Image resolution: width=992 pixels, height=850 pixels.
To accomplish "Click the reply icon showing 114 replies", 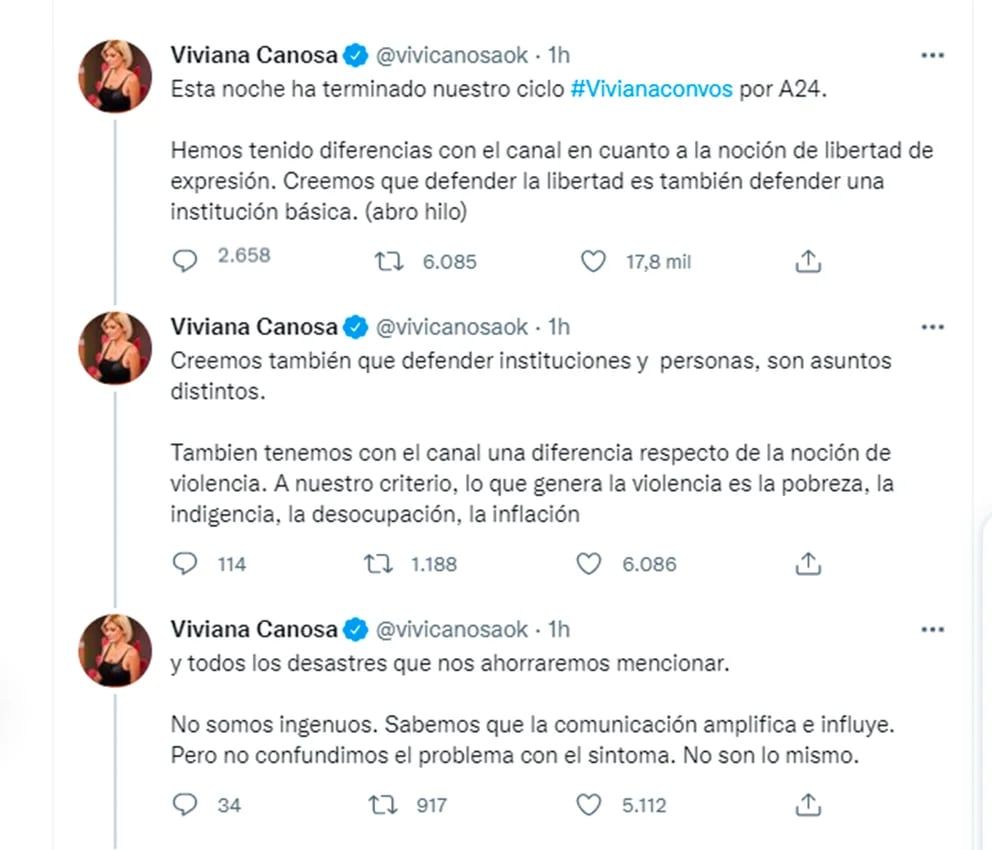I will coord(185,564).
